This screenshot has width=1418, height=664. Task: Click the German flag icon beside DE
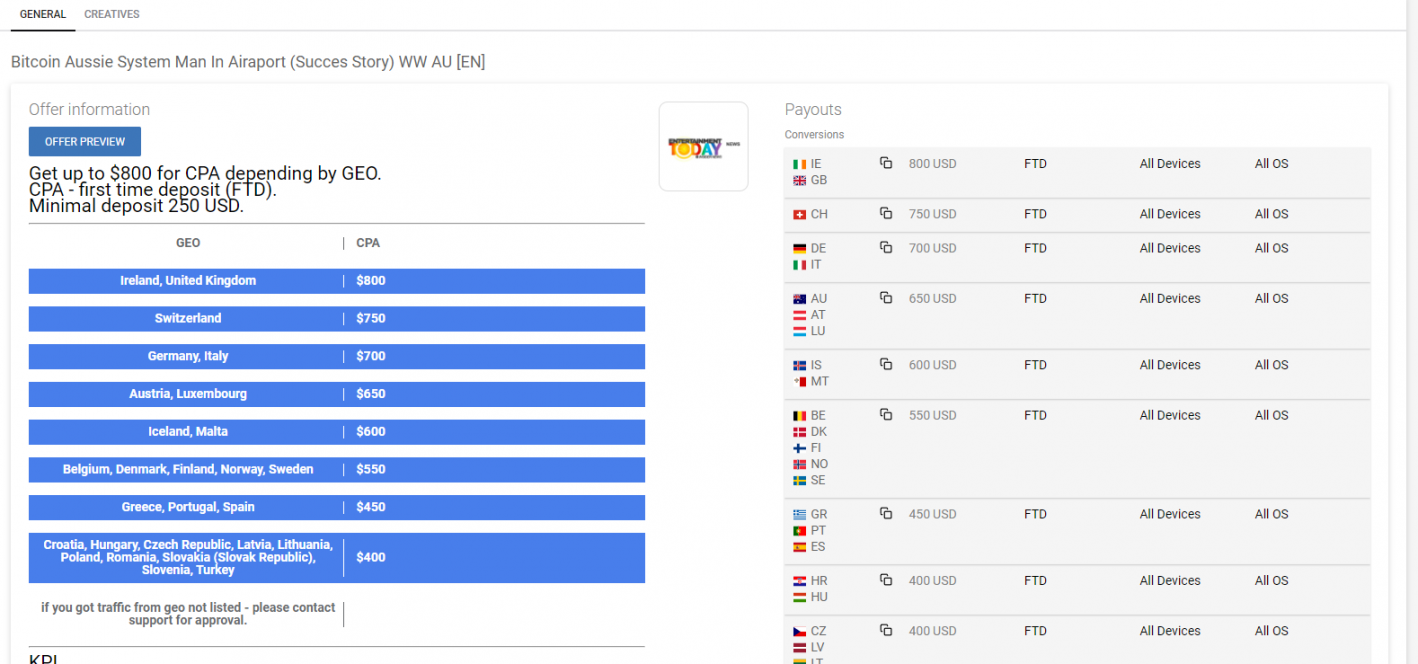(x=799, y=249)
